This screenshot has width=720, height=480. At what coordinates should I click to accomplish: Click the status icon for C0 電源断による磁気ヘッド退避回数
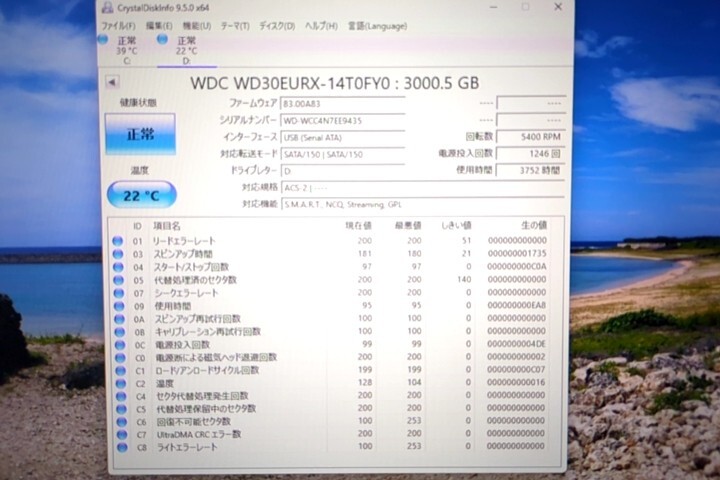[120, 357]
